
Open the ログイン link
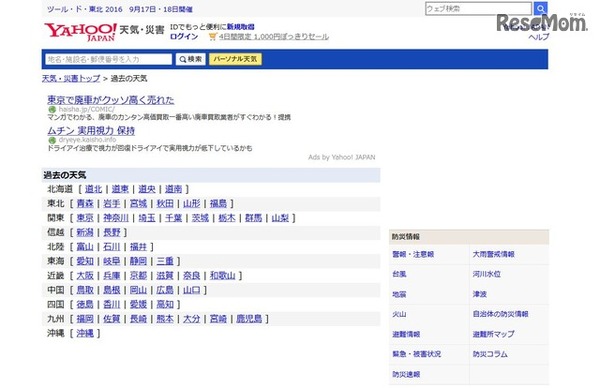tap(184, 37)
